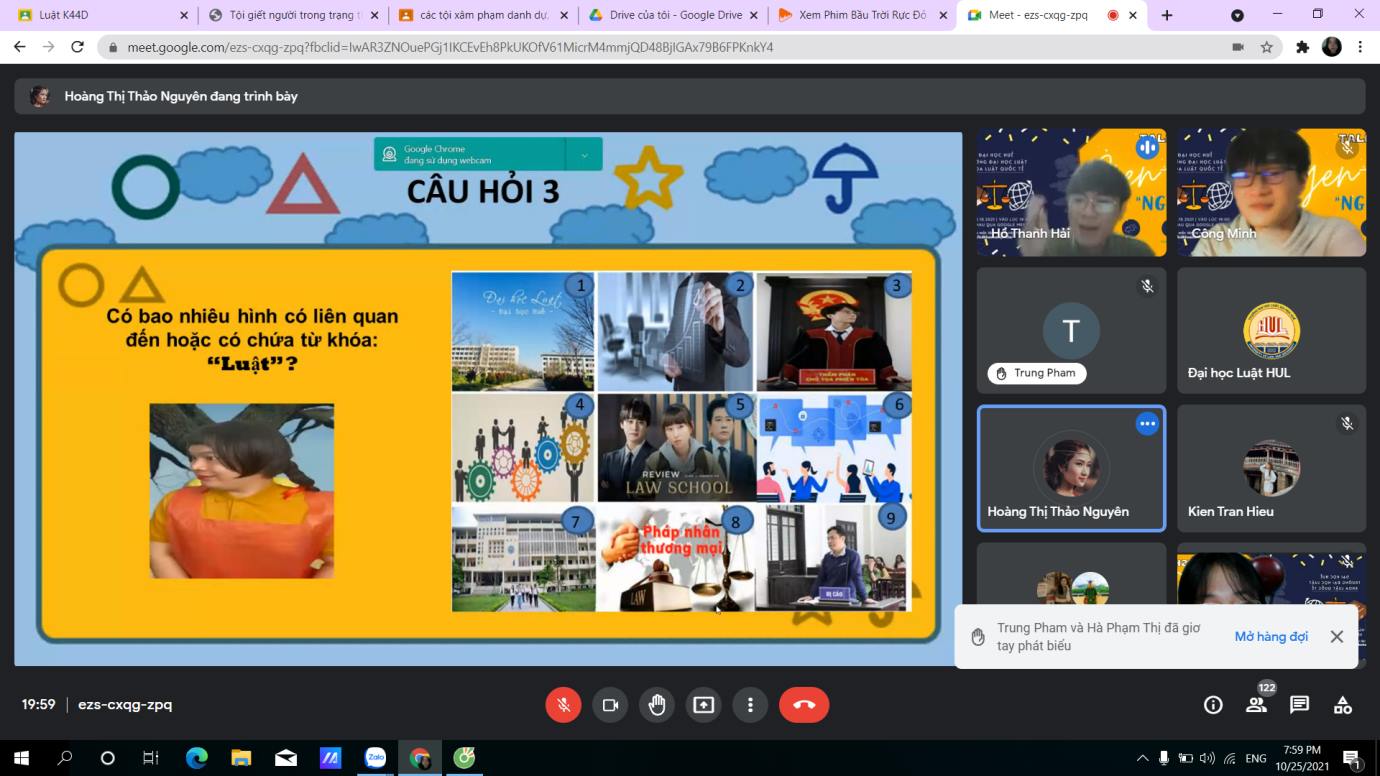Open the activities icon
Image resolution: width=1380 pixels, height=776 pixels.
click(1343, 705)
